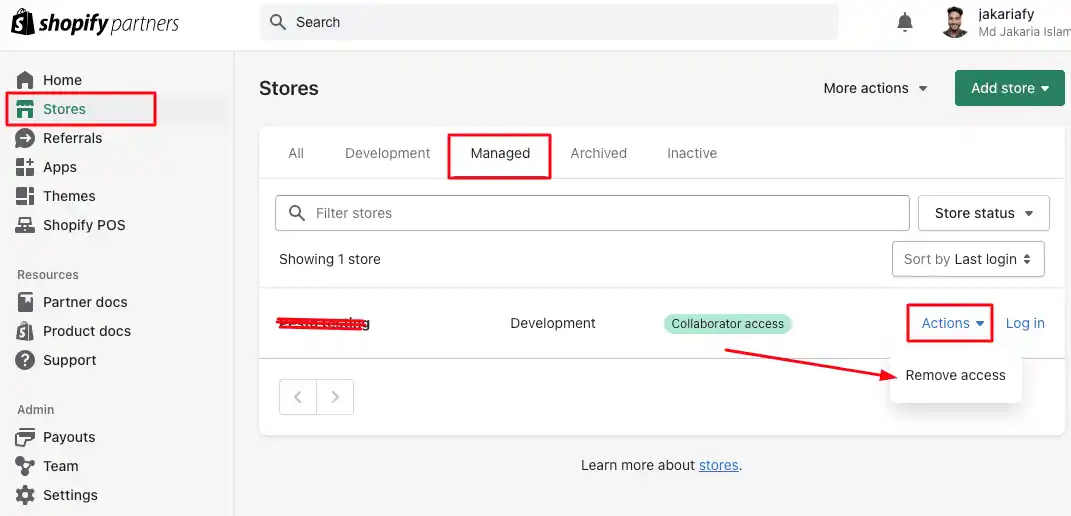Screen dimensions: 1071x516
Task: Click the user profile avatar photo
Action: point(955,23)
